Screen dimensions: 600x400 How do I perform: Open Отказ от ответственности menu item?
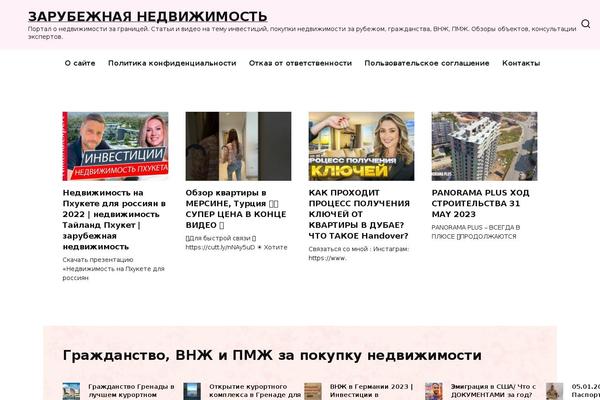click(300, 63)
